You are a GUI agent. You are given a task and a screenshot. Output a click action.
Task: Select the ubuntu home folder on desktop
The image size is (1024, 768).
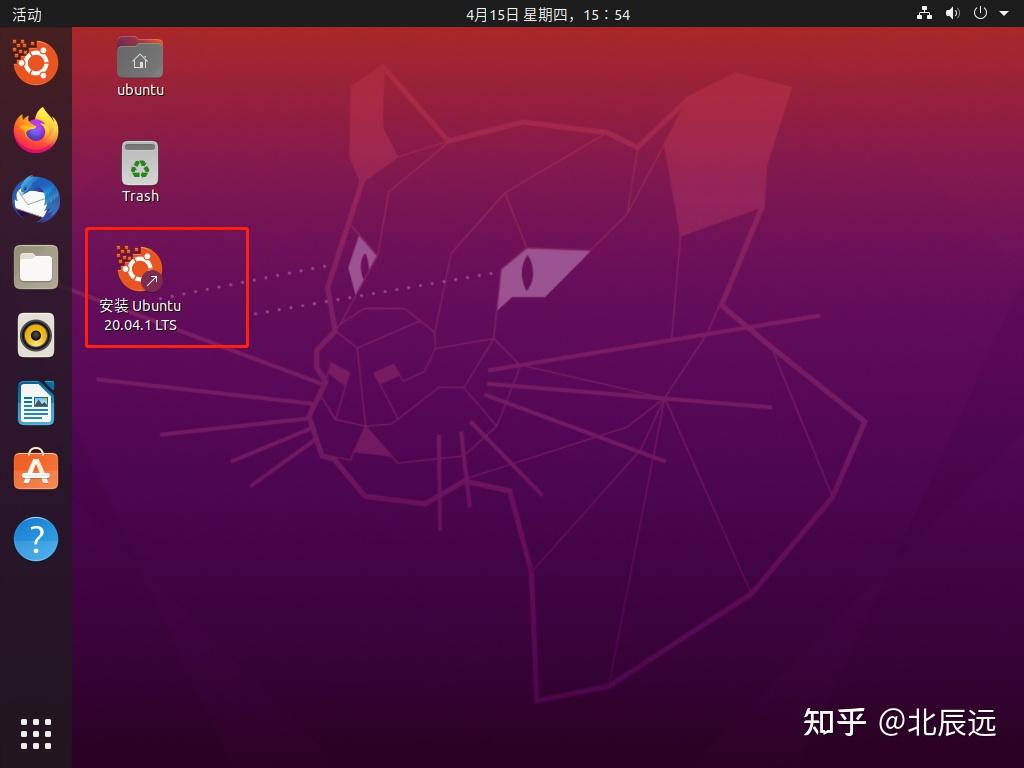click(140, 67)
